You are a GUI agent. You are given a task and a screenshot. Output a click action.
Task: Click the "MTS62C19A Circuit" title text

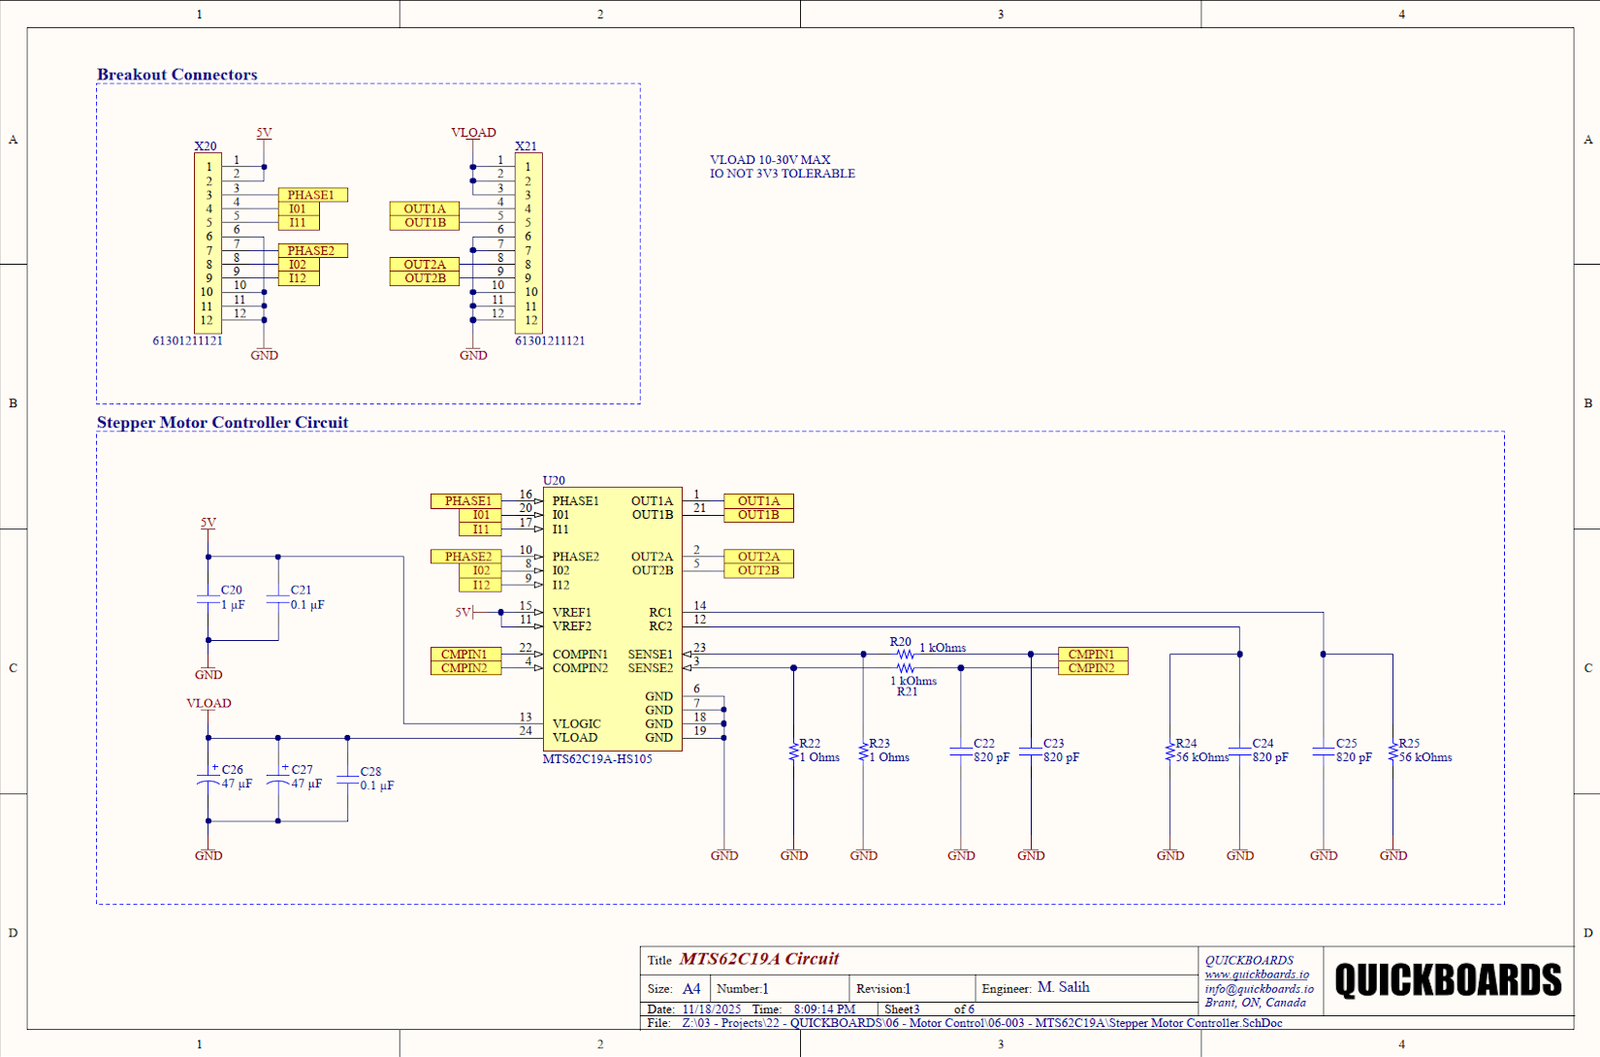759,959
